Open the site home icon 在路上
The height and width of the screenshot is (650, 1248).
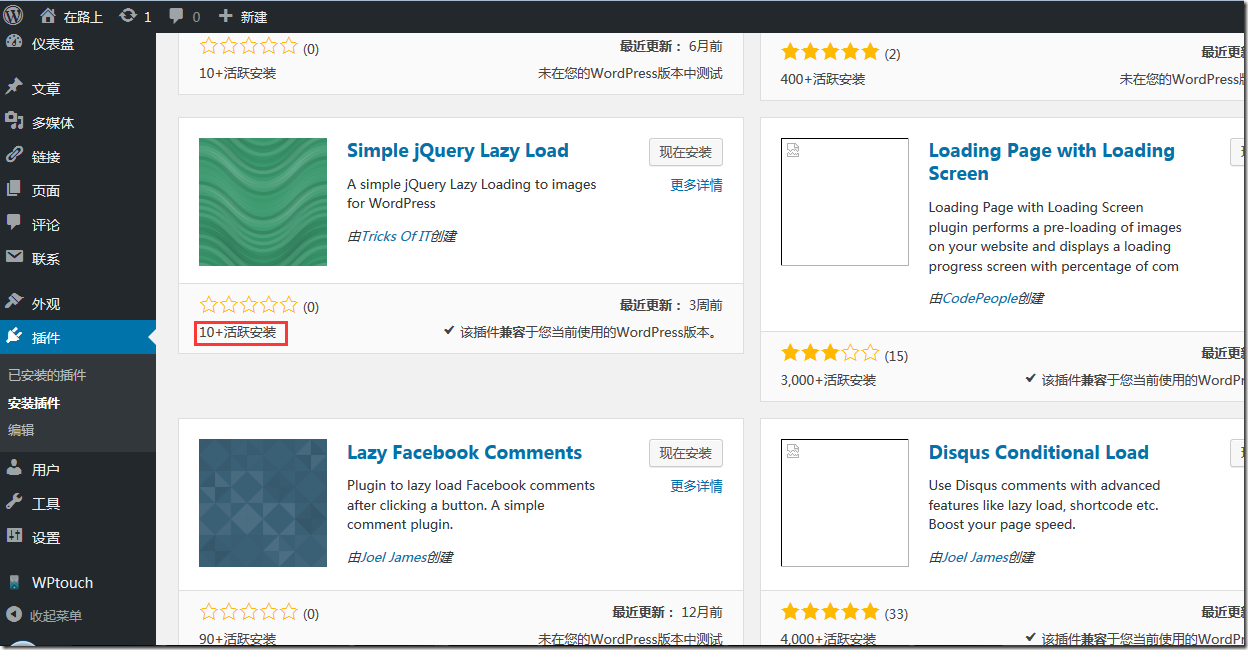(48, 16)
